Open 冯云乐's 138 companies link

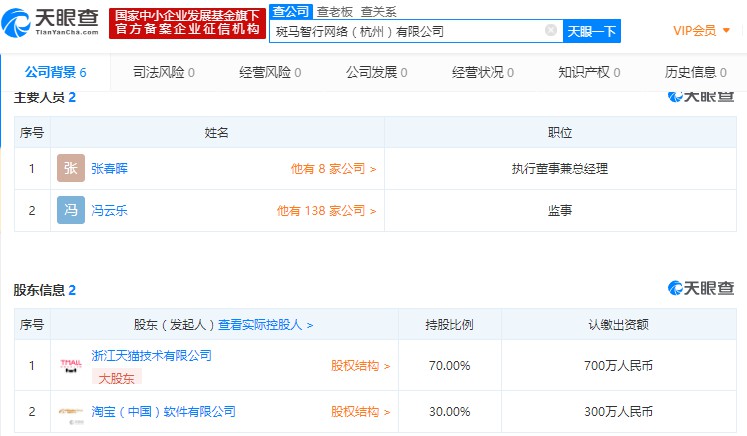tap(326, 211)
